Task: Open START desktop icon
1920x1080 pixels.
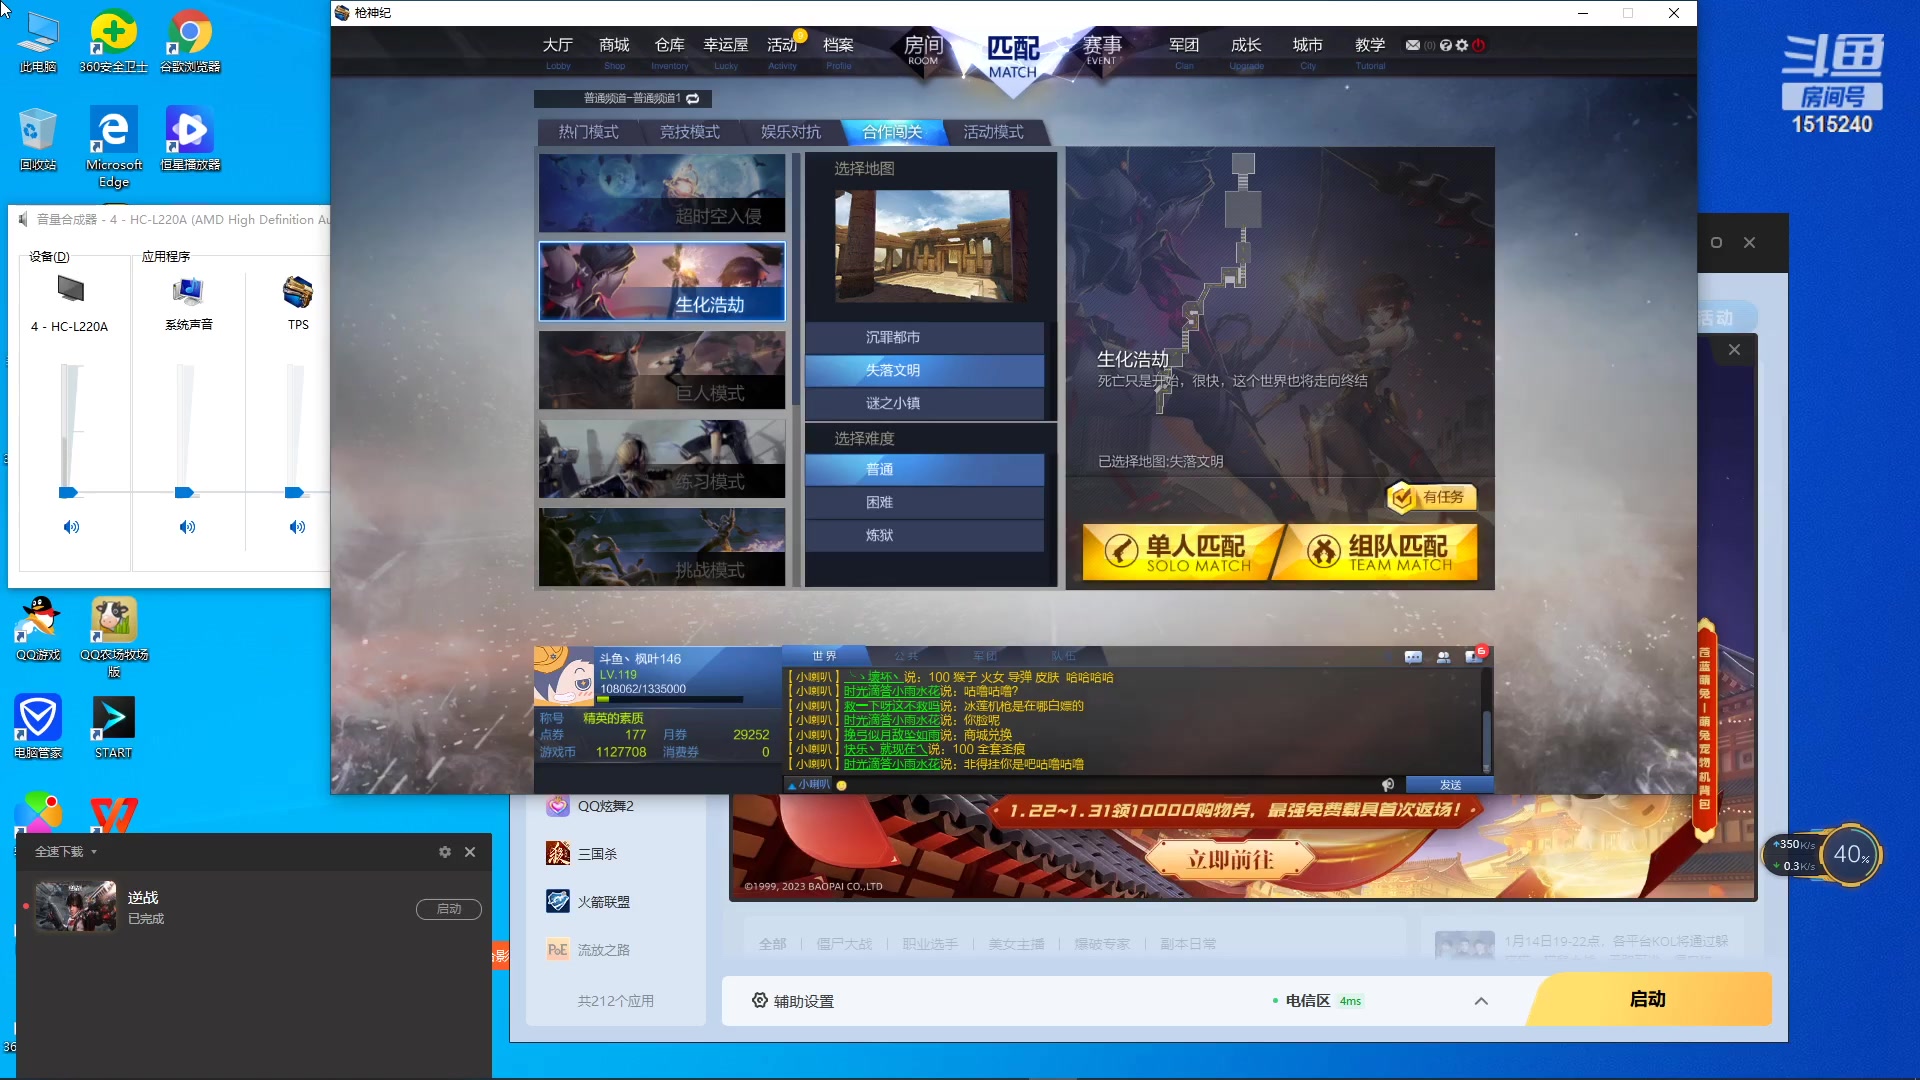Action: tap(113, 726)
